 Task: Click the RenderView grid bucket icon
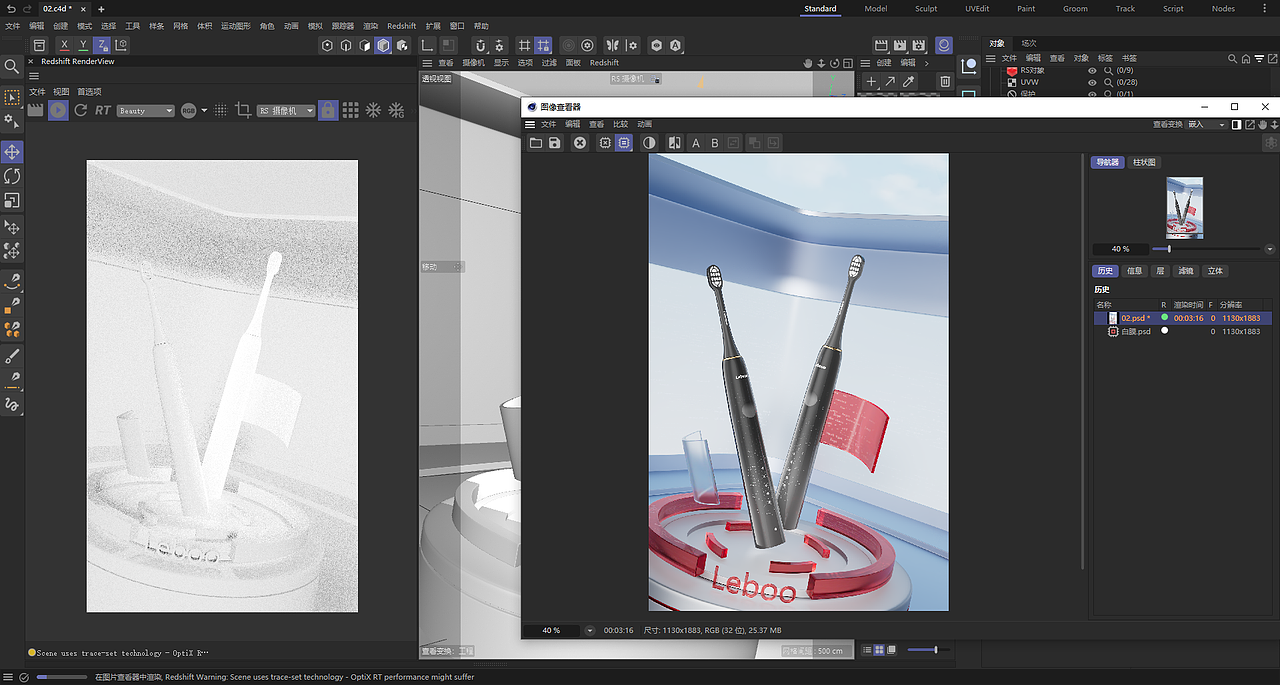click(351, 110)
